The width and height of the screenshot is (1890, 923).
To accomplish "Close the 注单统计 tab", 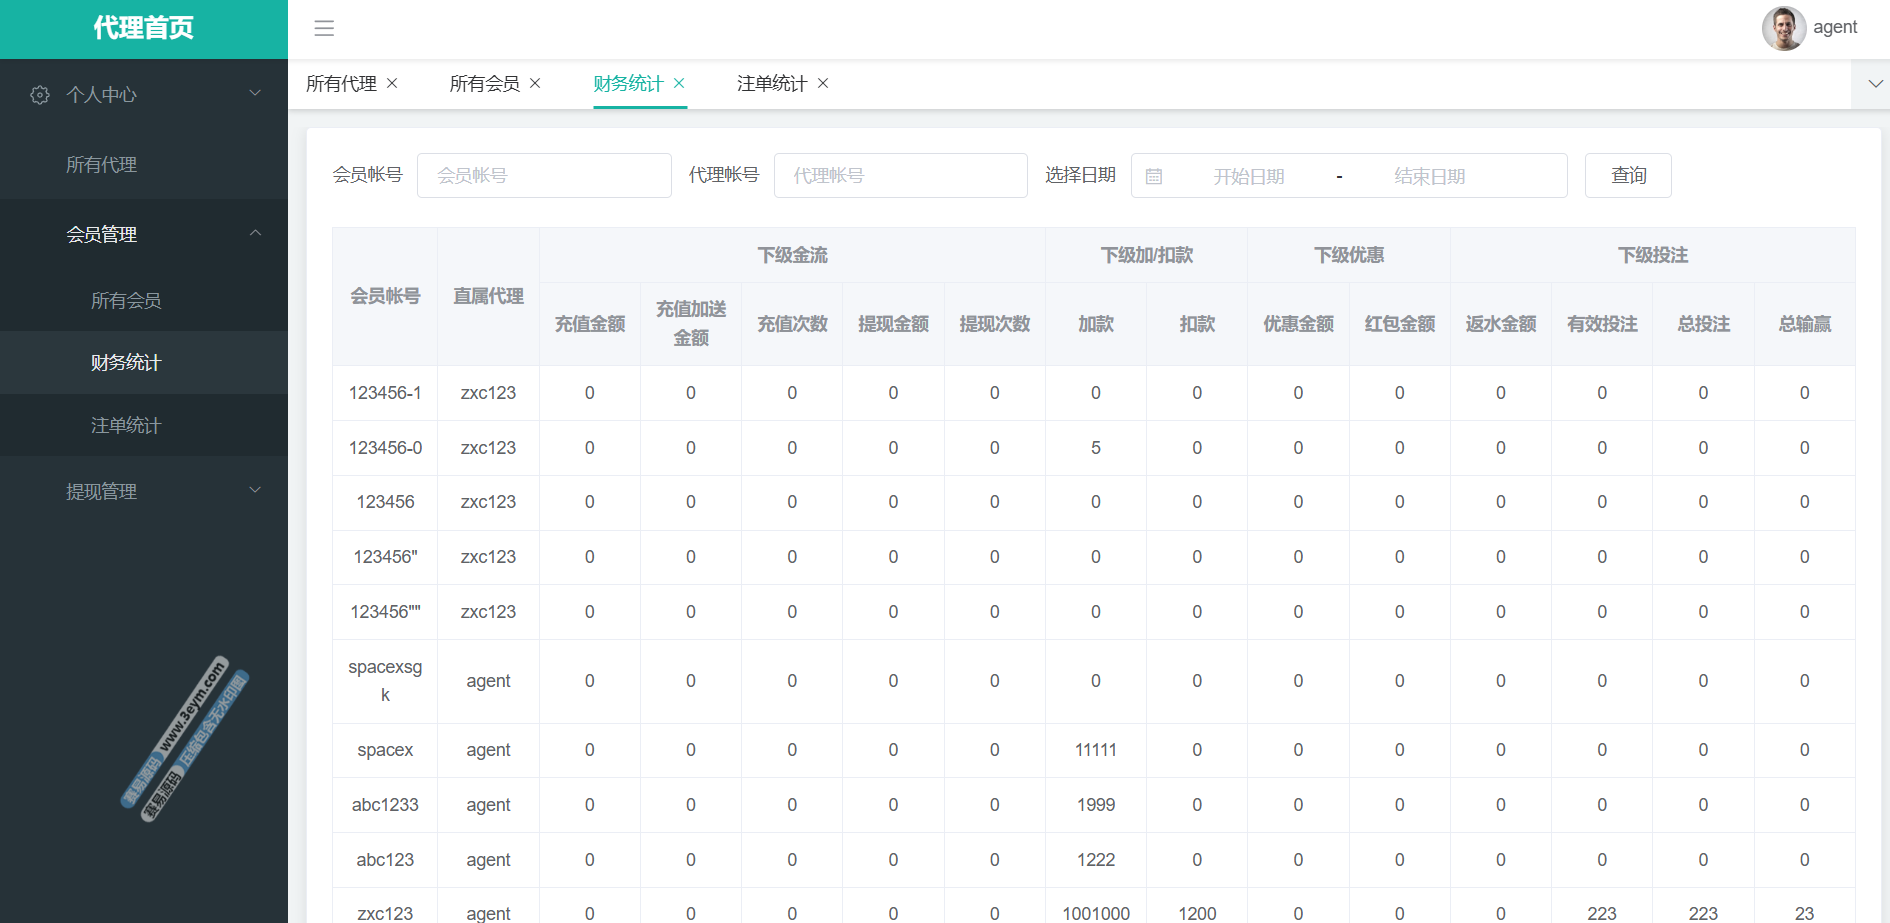I will [x=823, y=83].
